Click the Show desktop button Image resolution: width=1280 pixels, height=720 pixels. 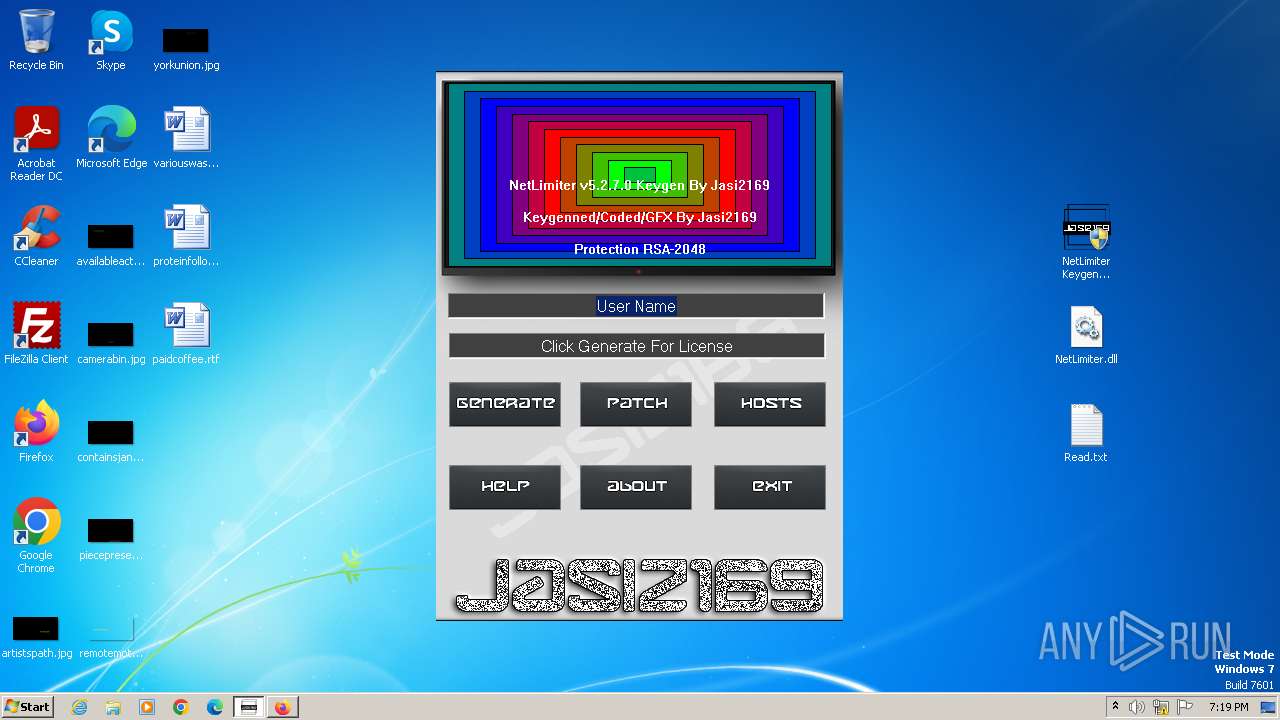pos(1269,707)
